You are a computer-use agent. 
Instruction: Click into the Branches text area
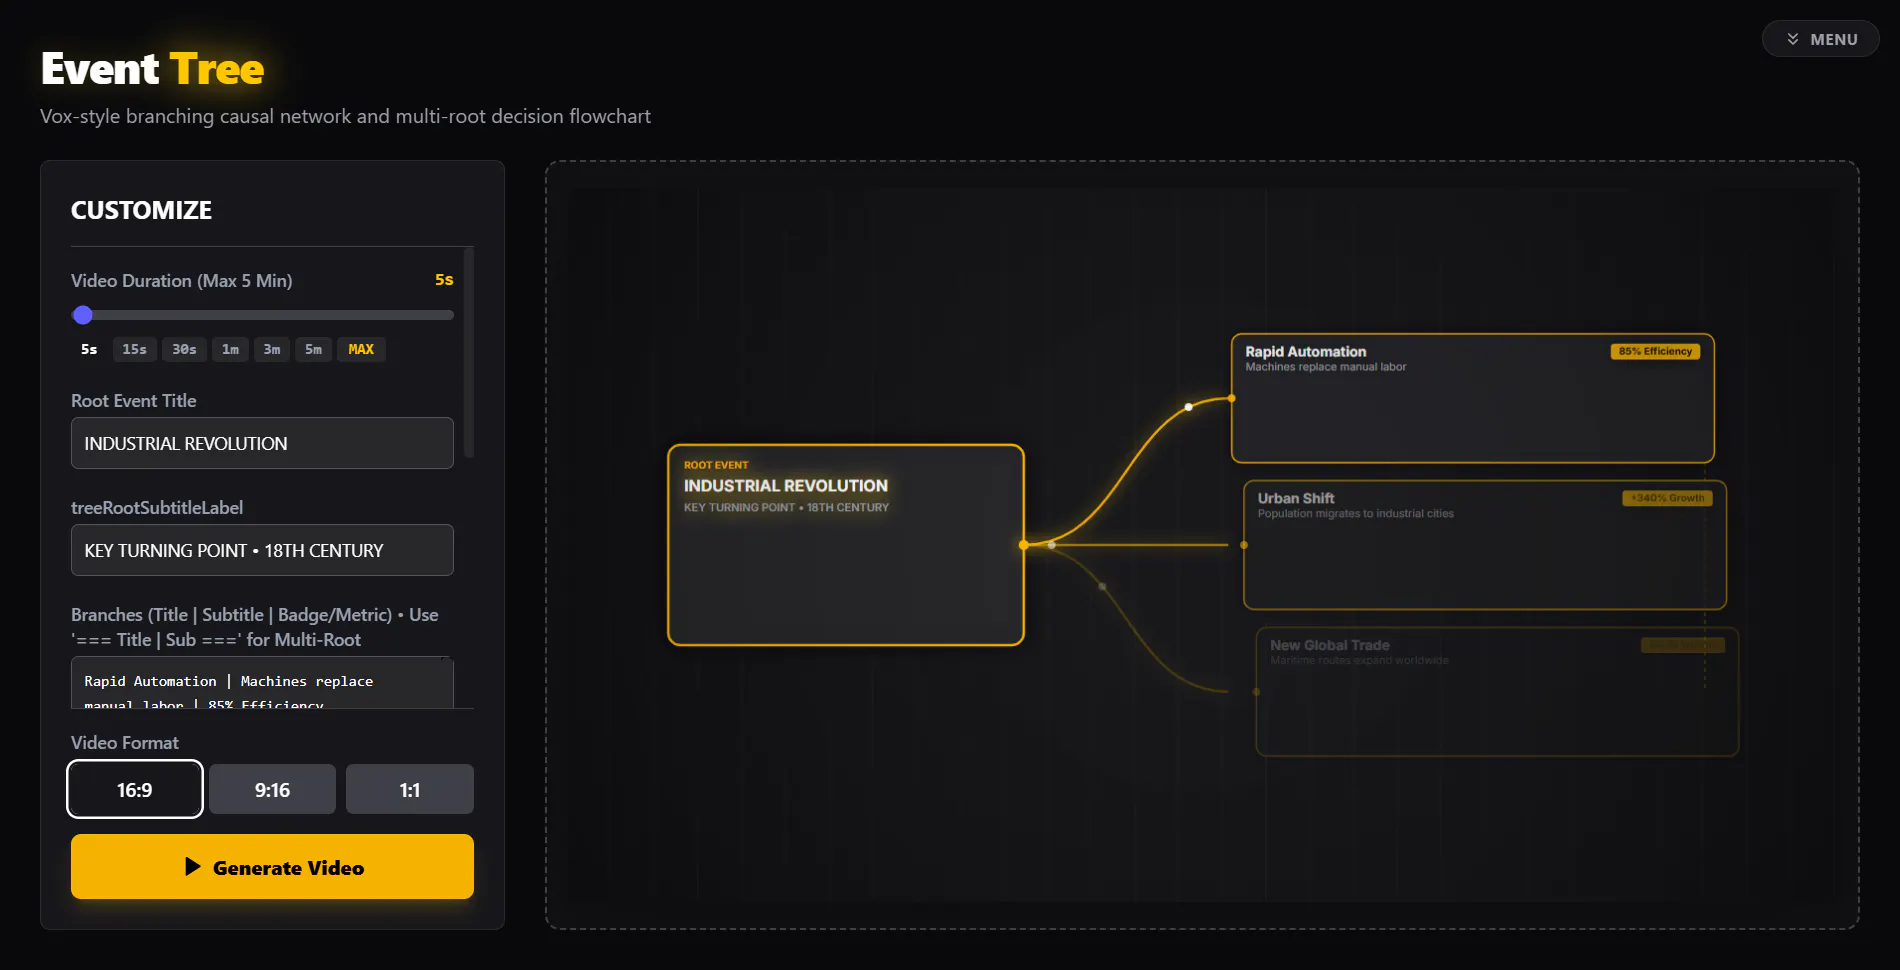tap(262, 683)
